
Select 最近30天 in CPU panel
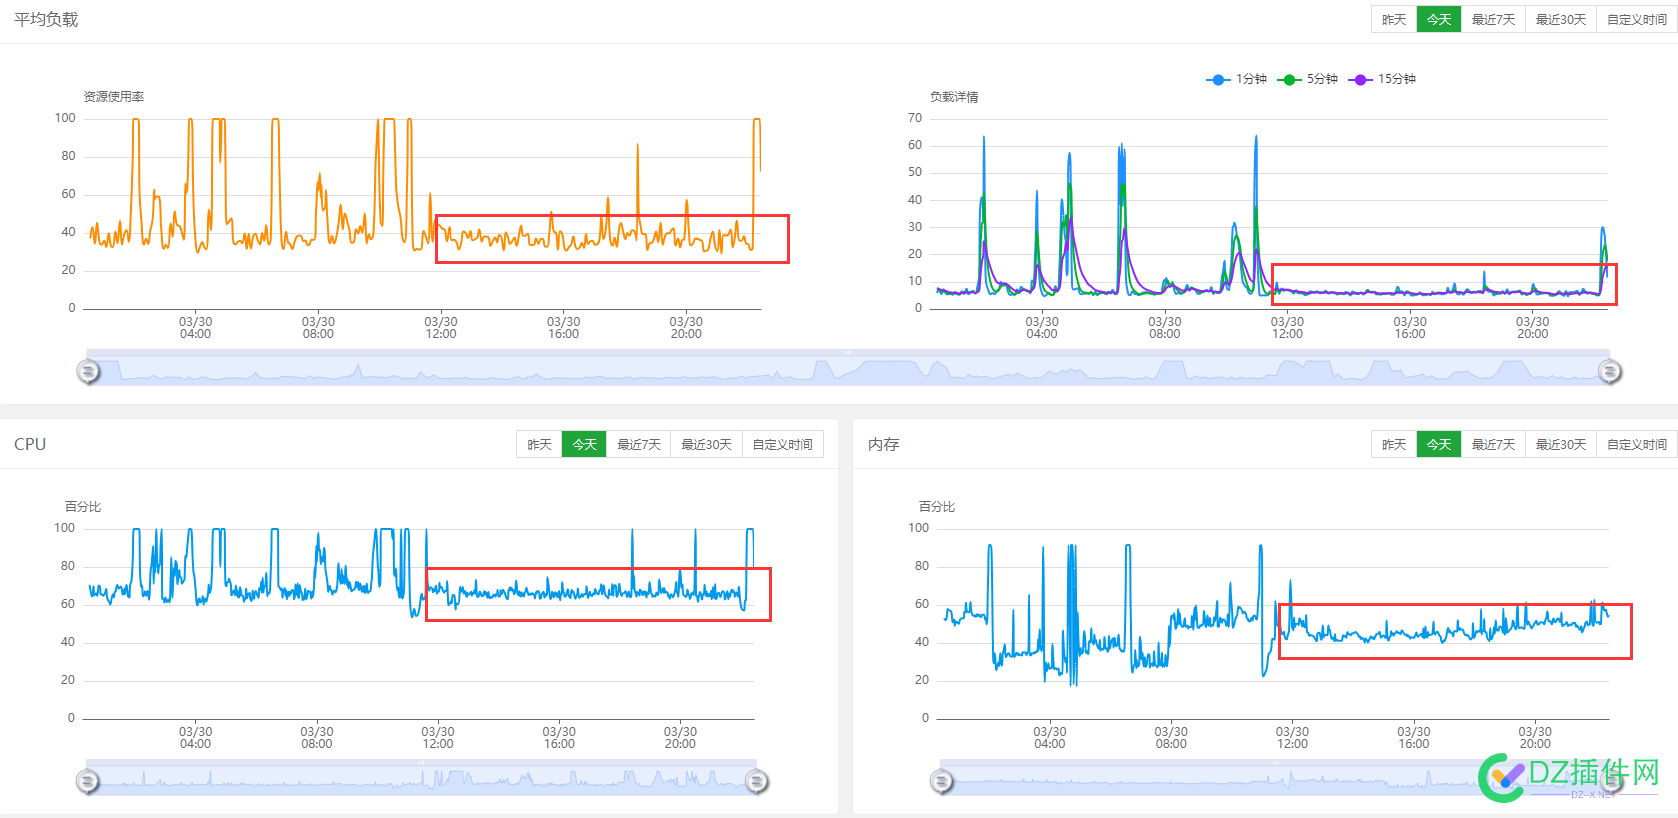(706, 445)
